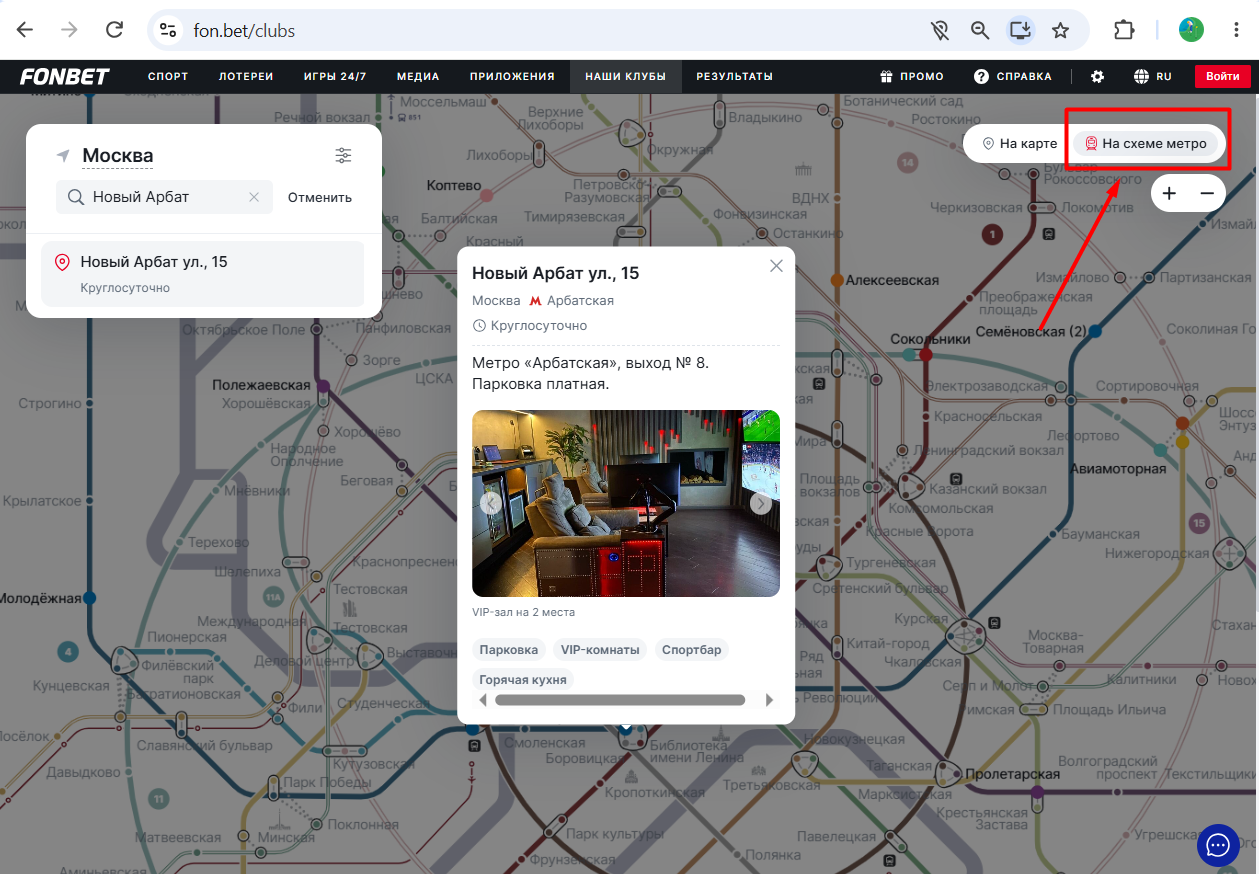Open the Chrome profile avatar

(1191, 30)
